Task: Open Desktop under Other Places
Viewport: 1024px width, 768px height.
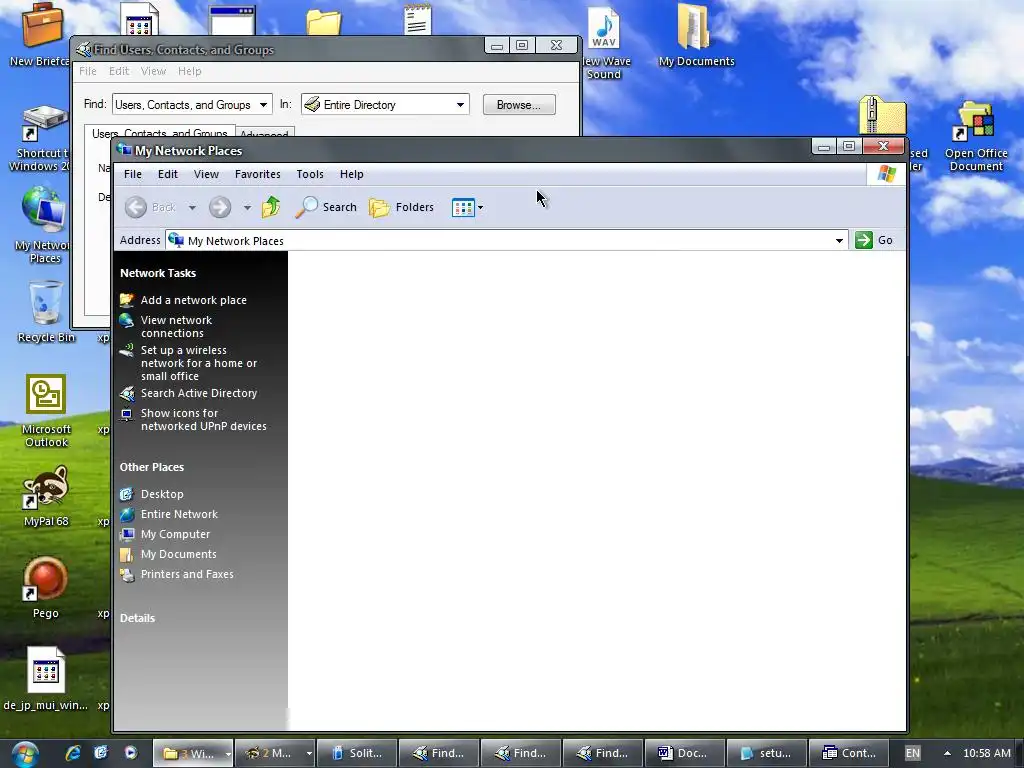Action: click(162, 494)
